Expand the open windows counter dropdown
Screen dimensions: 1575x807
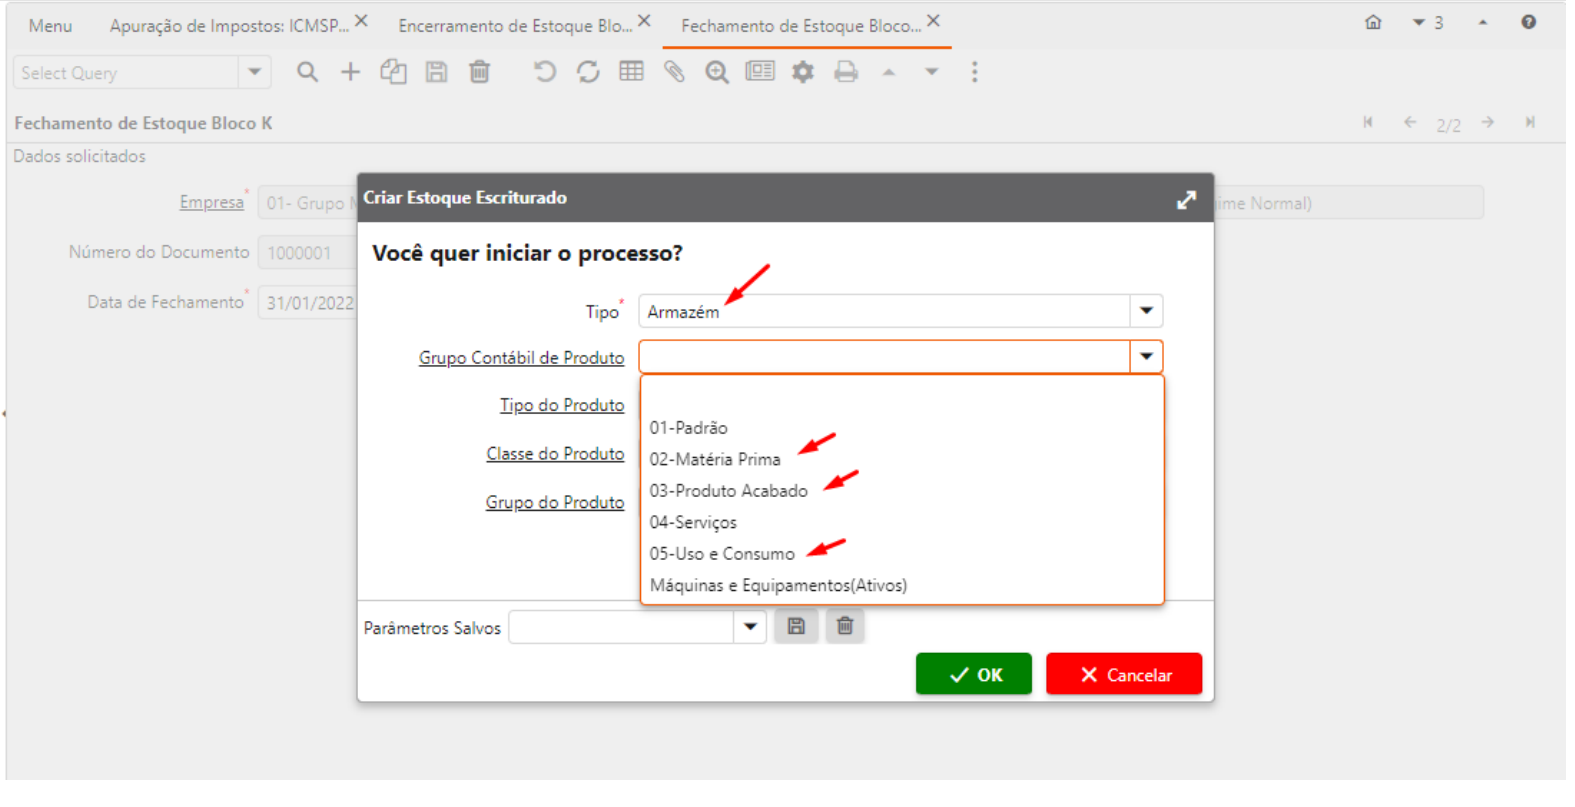pyautogui.click(x=1427, y=22)
